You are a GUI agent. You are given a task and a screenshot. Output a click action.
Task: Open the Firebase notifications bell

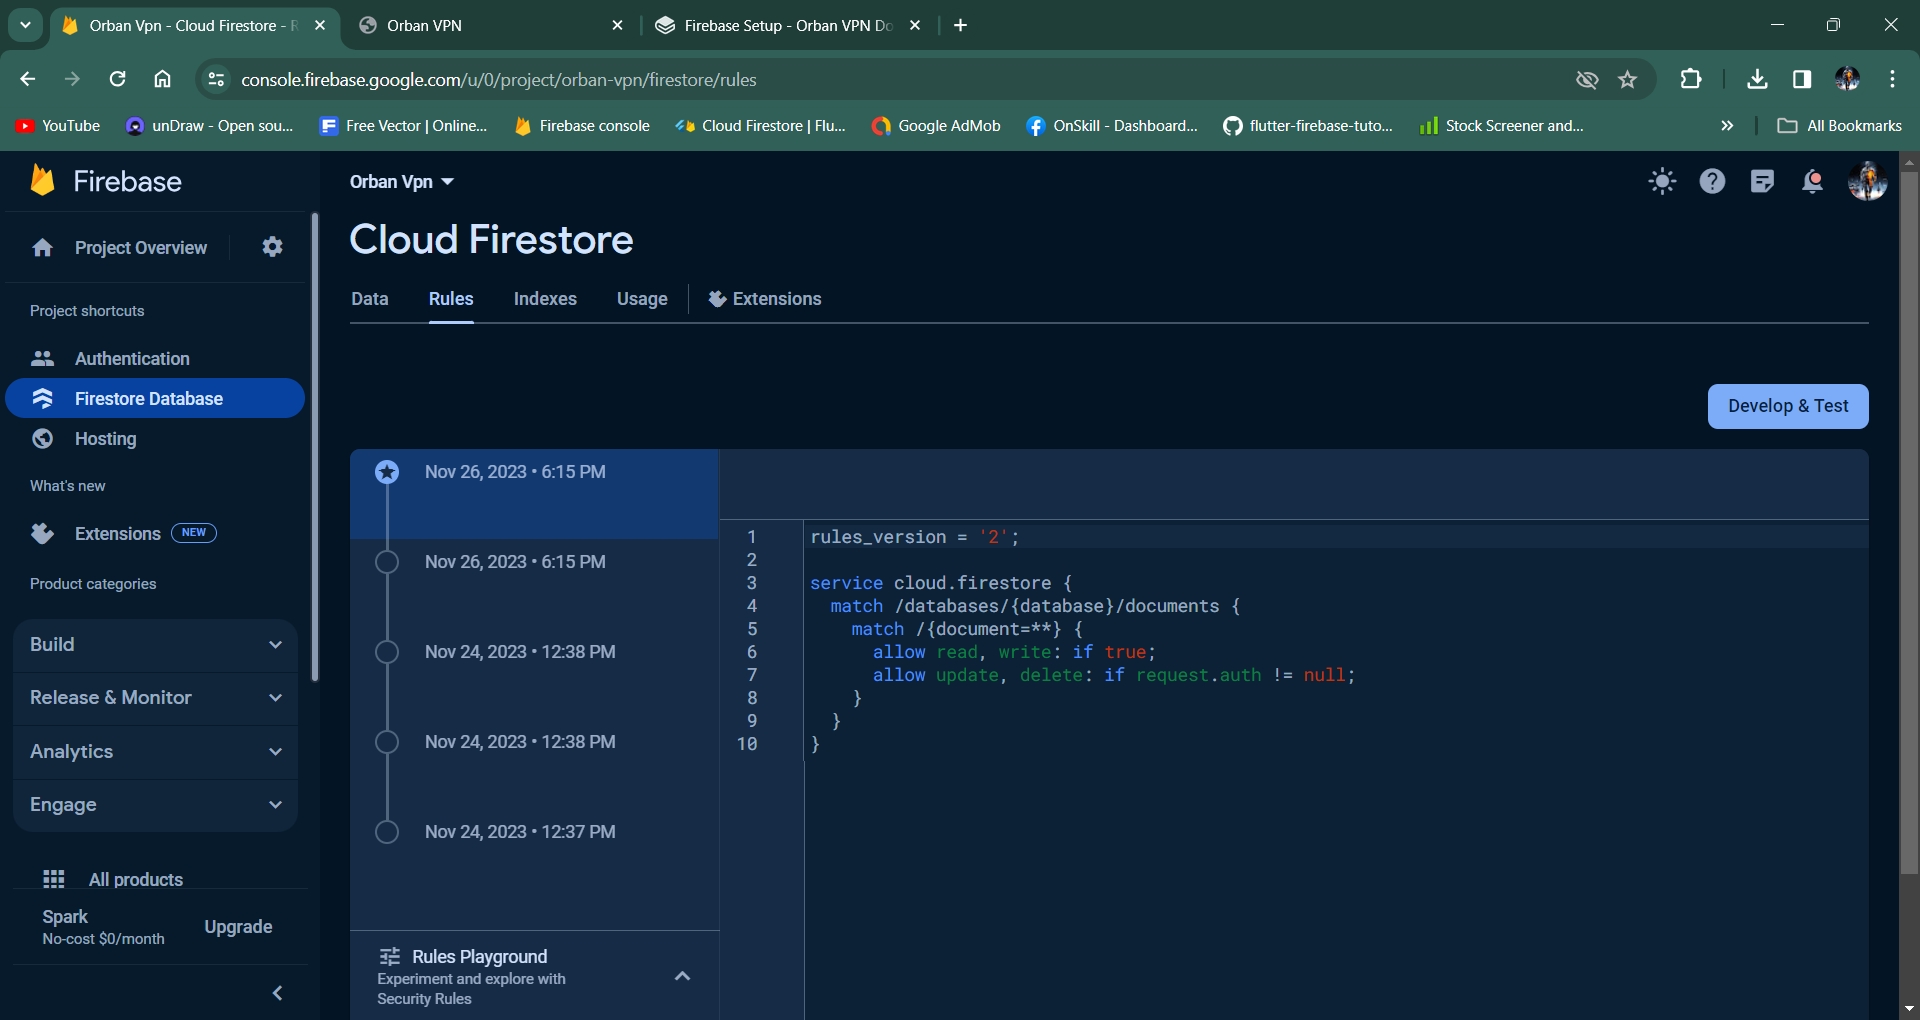1812,181
